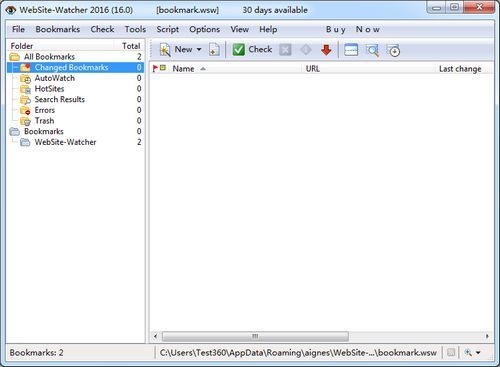Click the scrollbar right arrow
The height and width of the screenshot is (367, 500).
tap(487, 336)
